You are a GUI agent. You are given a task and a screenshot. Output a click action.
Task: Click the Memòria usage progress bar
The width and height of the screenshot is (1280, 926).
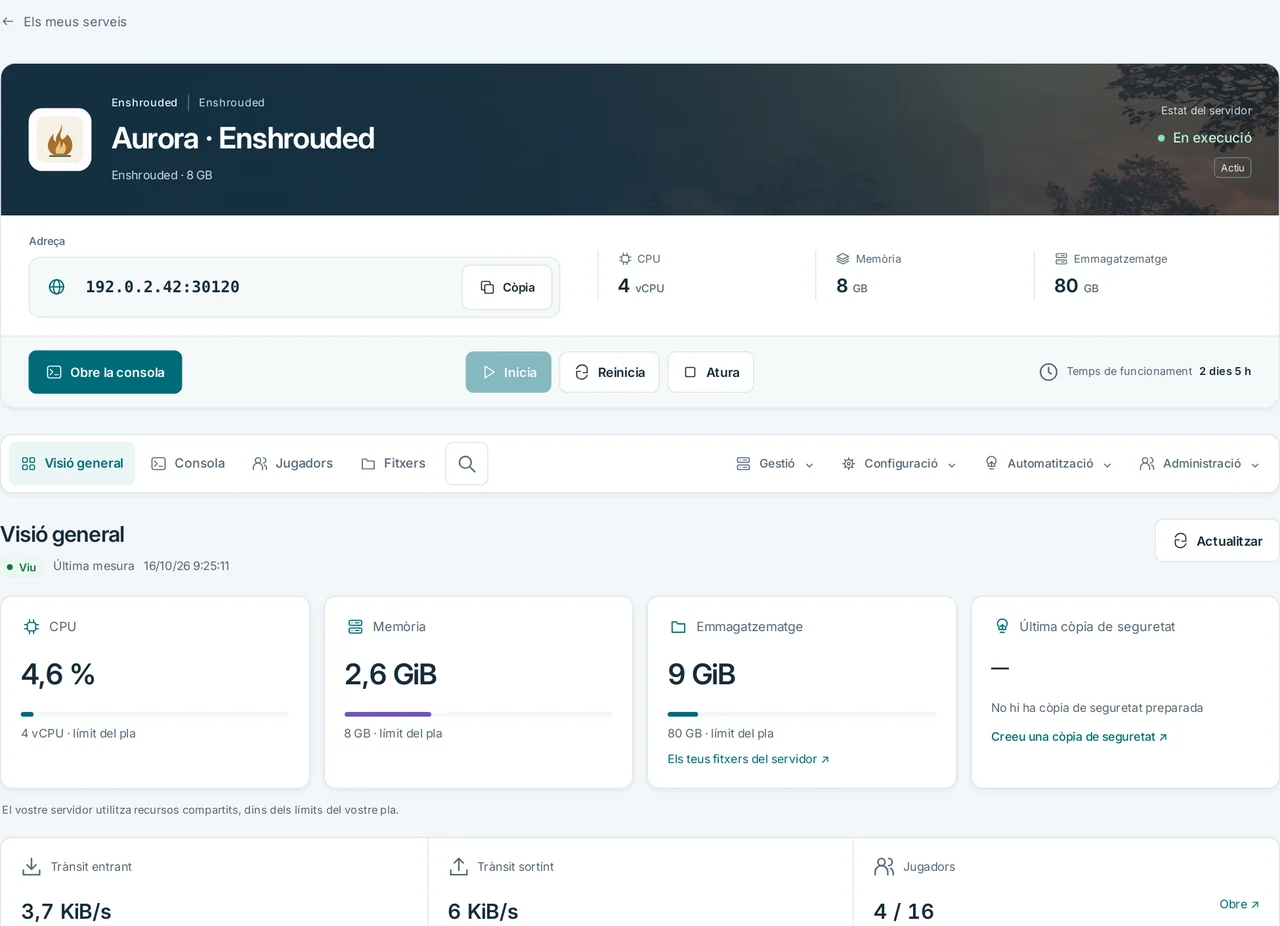(478, 714)
